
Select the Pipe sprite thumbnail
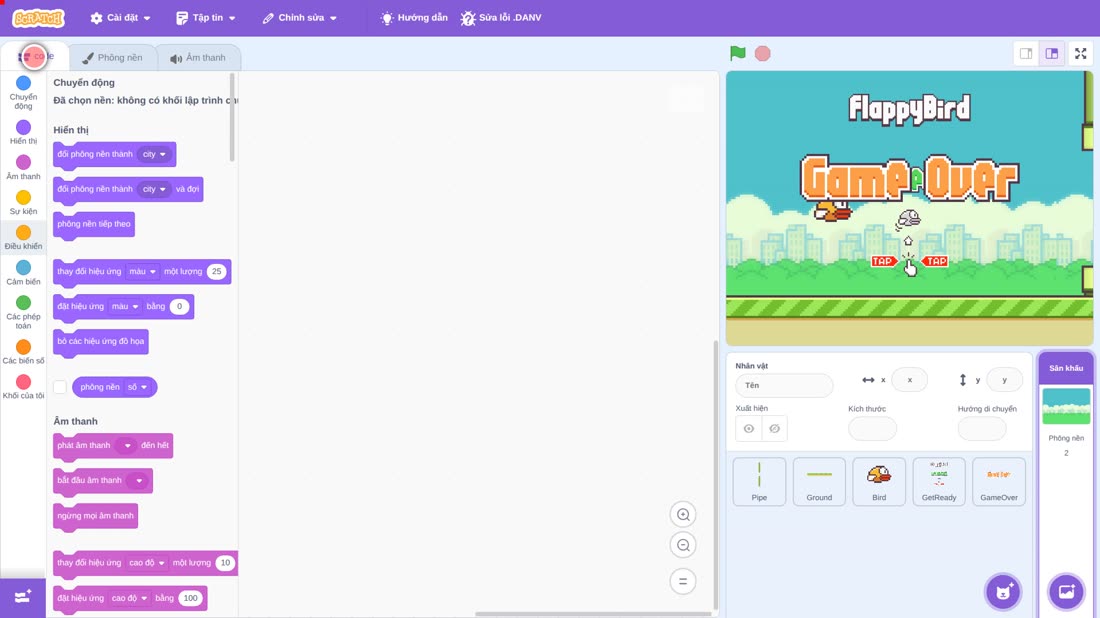tap(759, 481)
